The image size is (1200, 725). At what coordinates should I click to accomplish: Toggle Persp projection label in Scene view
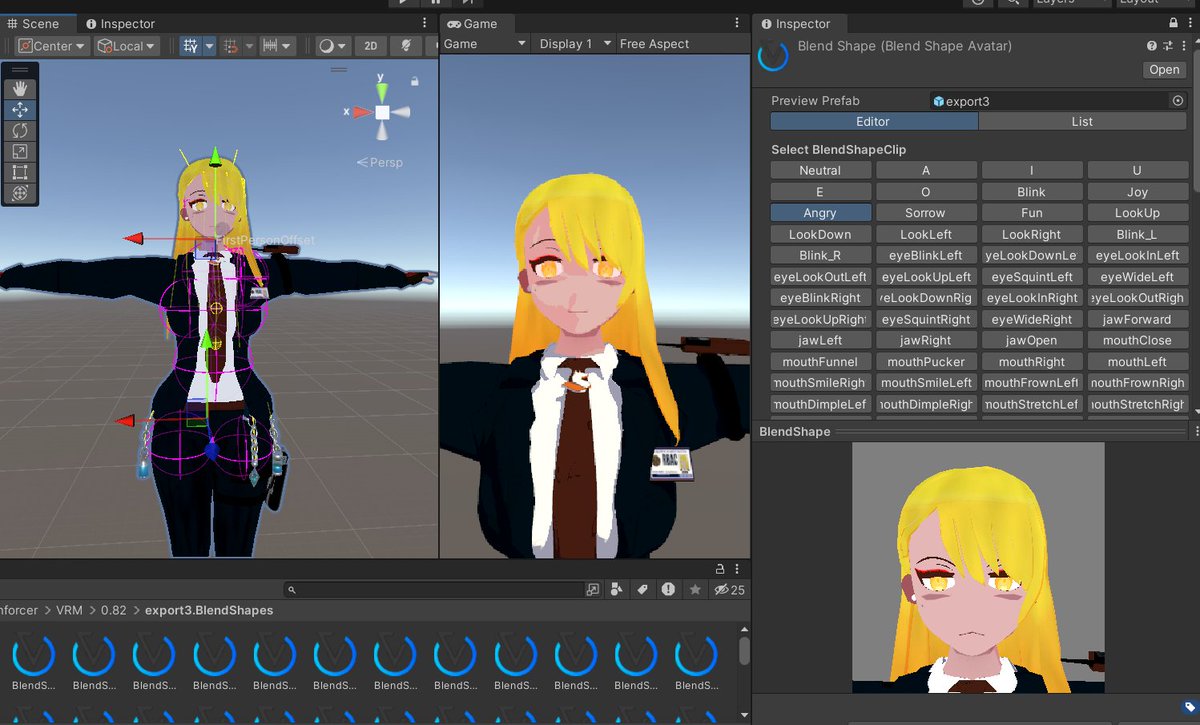click(380, 162)
